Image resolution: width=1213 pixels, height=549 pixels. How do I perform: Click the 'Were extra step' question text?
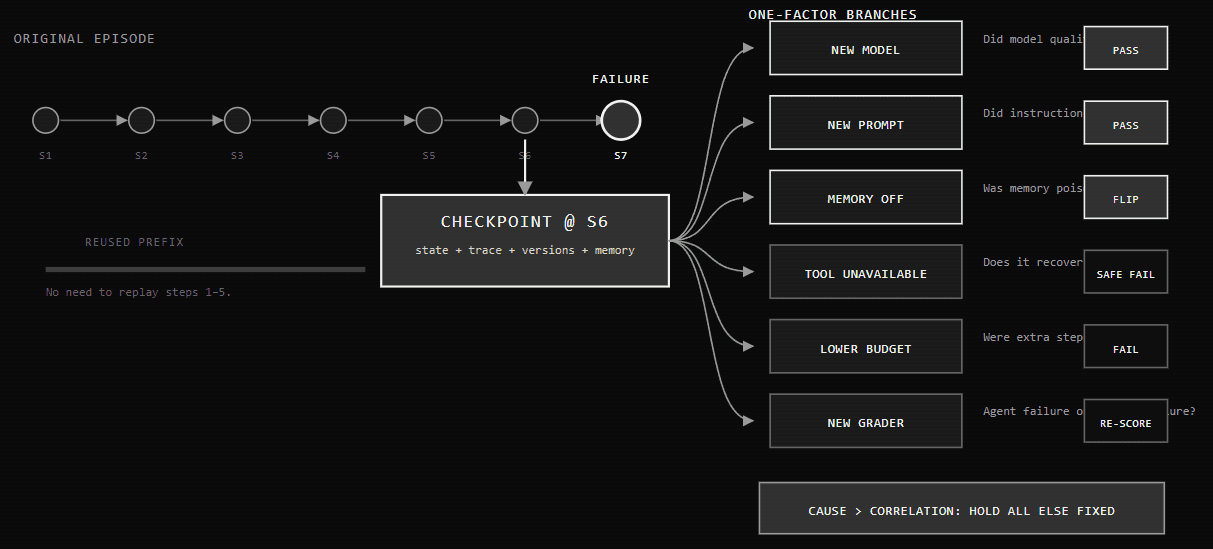pos(1033,337)
